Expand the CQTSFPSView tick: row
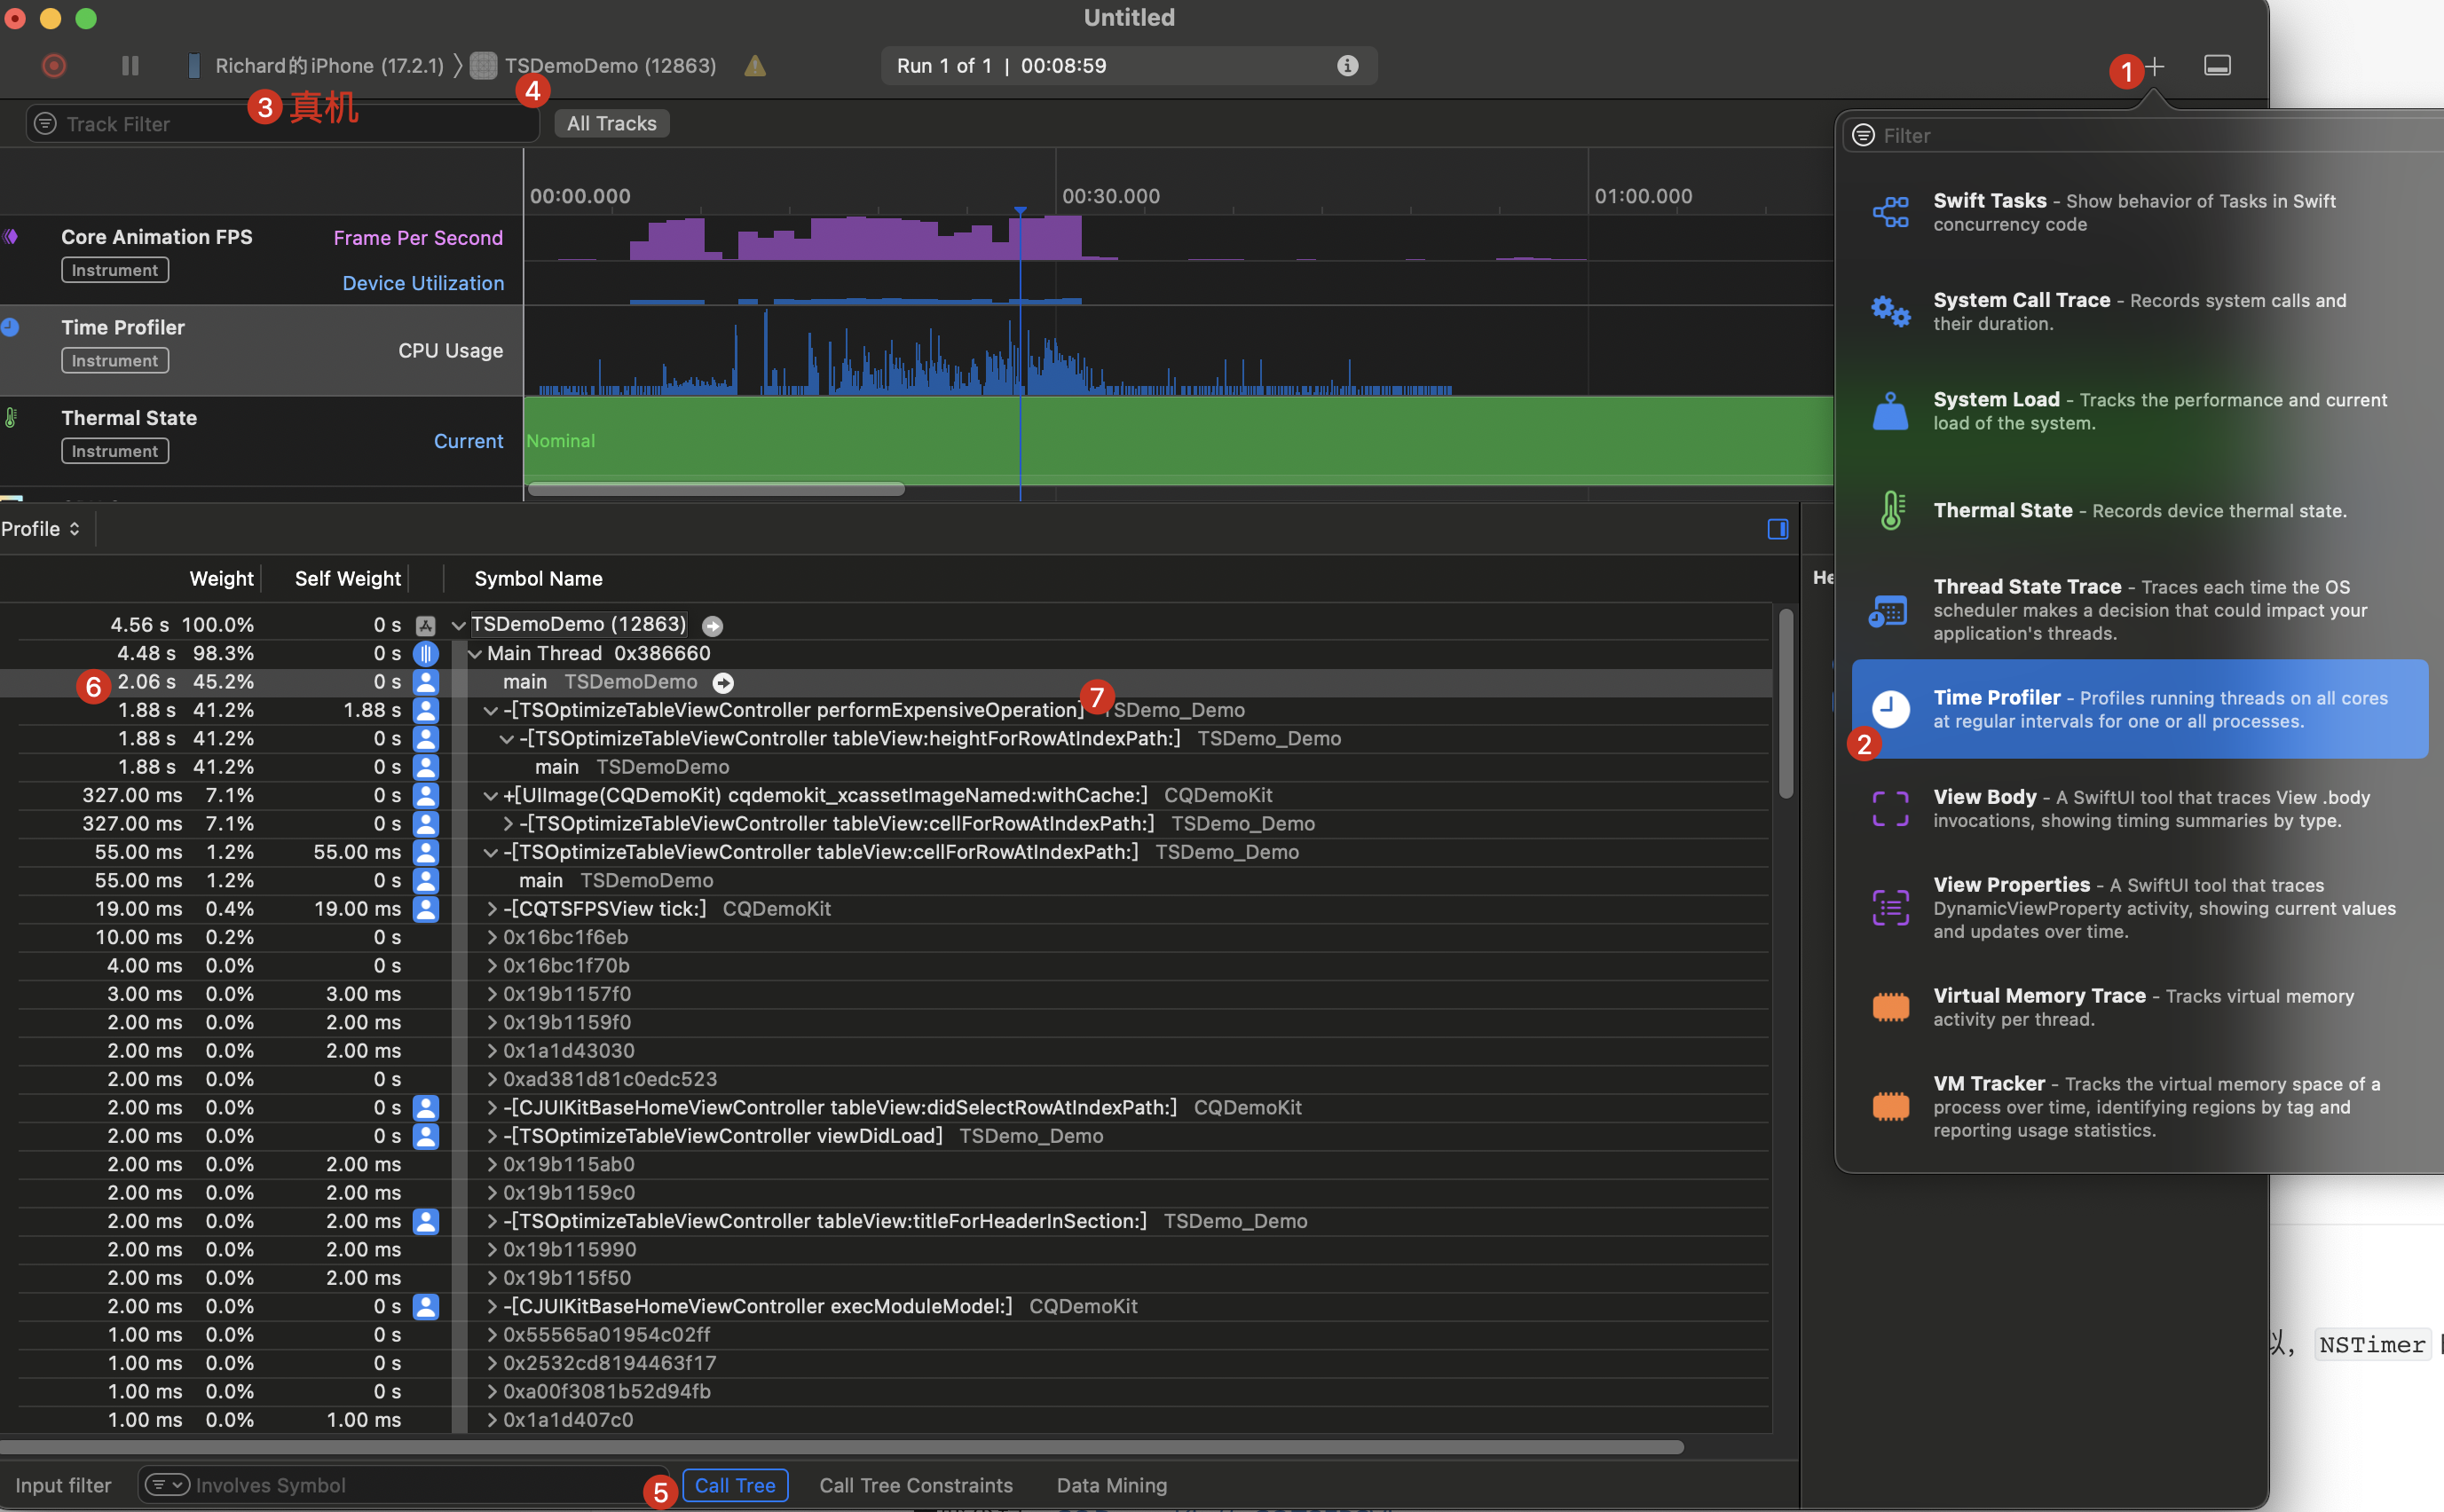 tap(491, 910)
